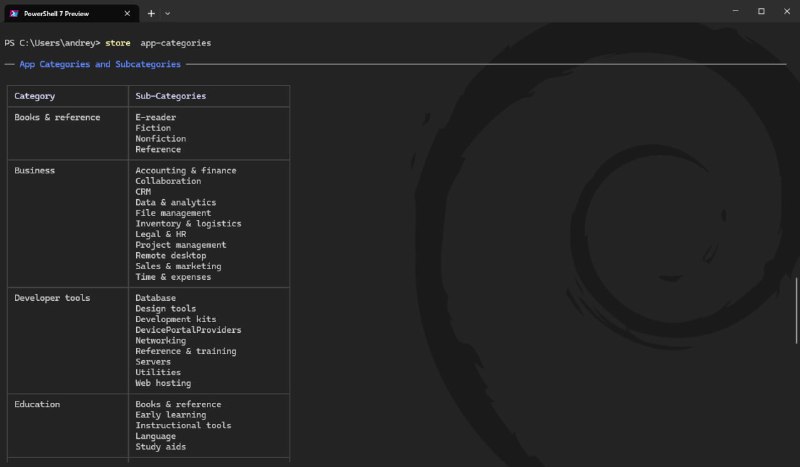
Task: Click the PowerShell icon in the tab
Action: pyautogui.click(x=14, y=13)
